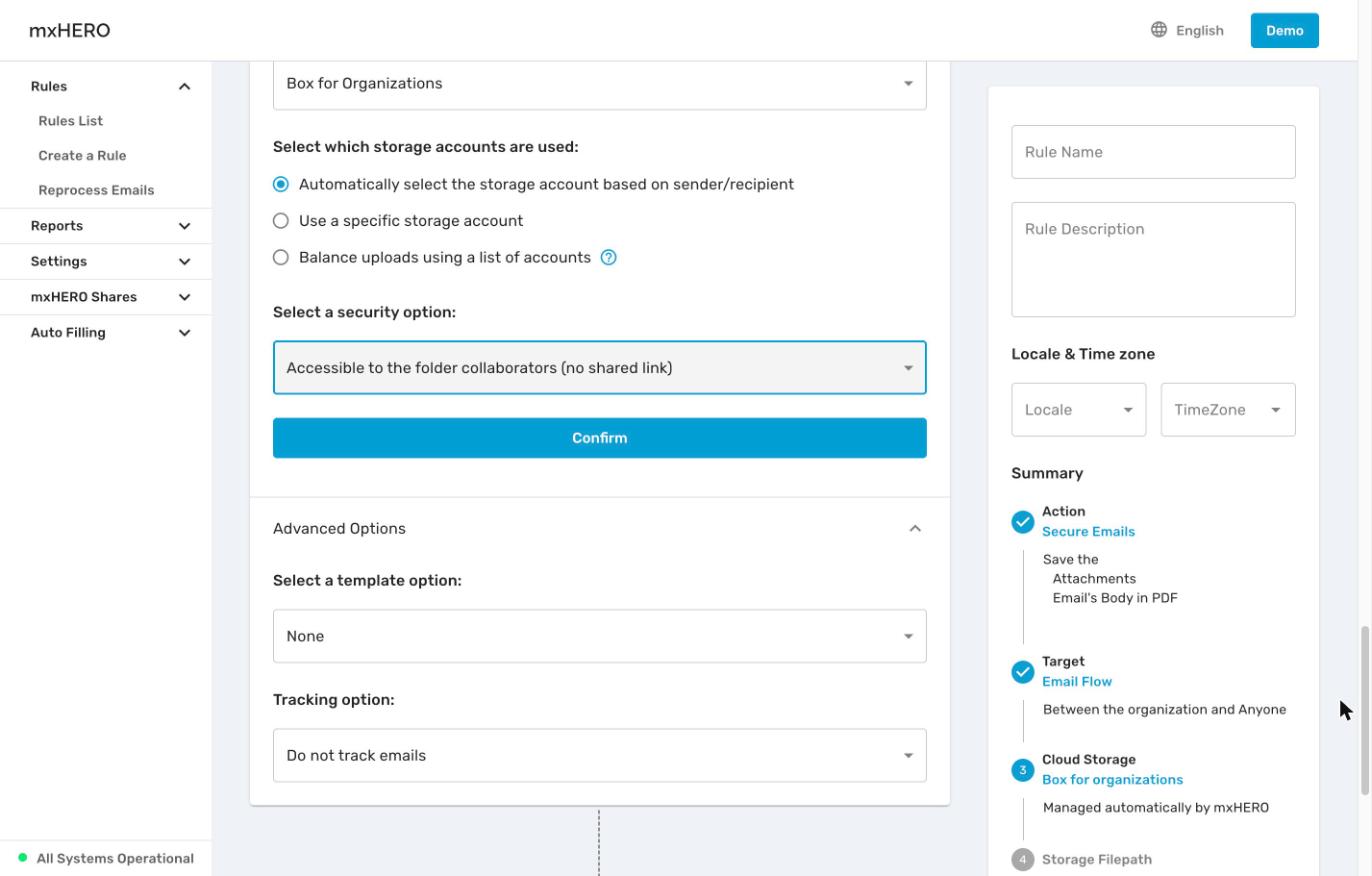Screen dimensions: 1372x876
Task: Open the Box for Organizations dropdown
Action: click(x=600, y=84)
